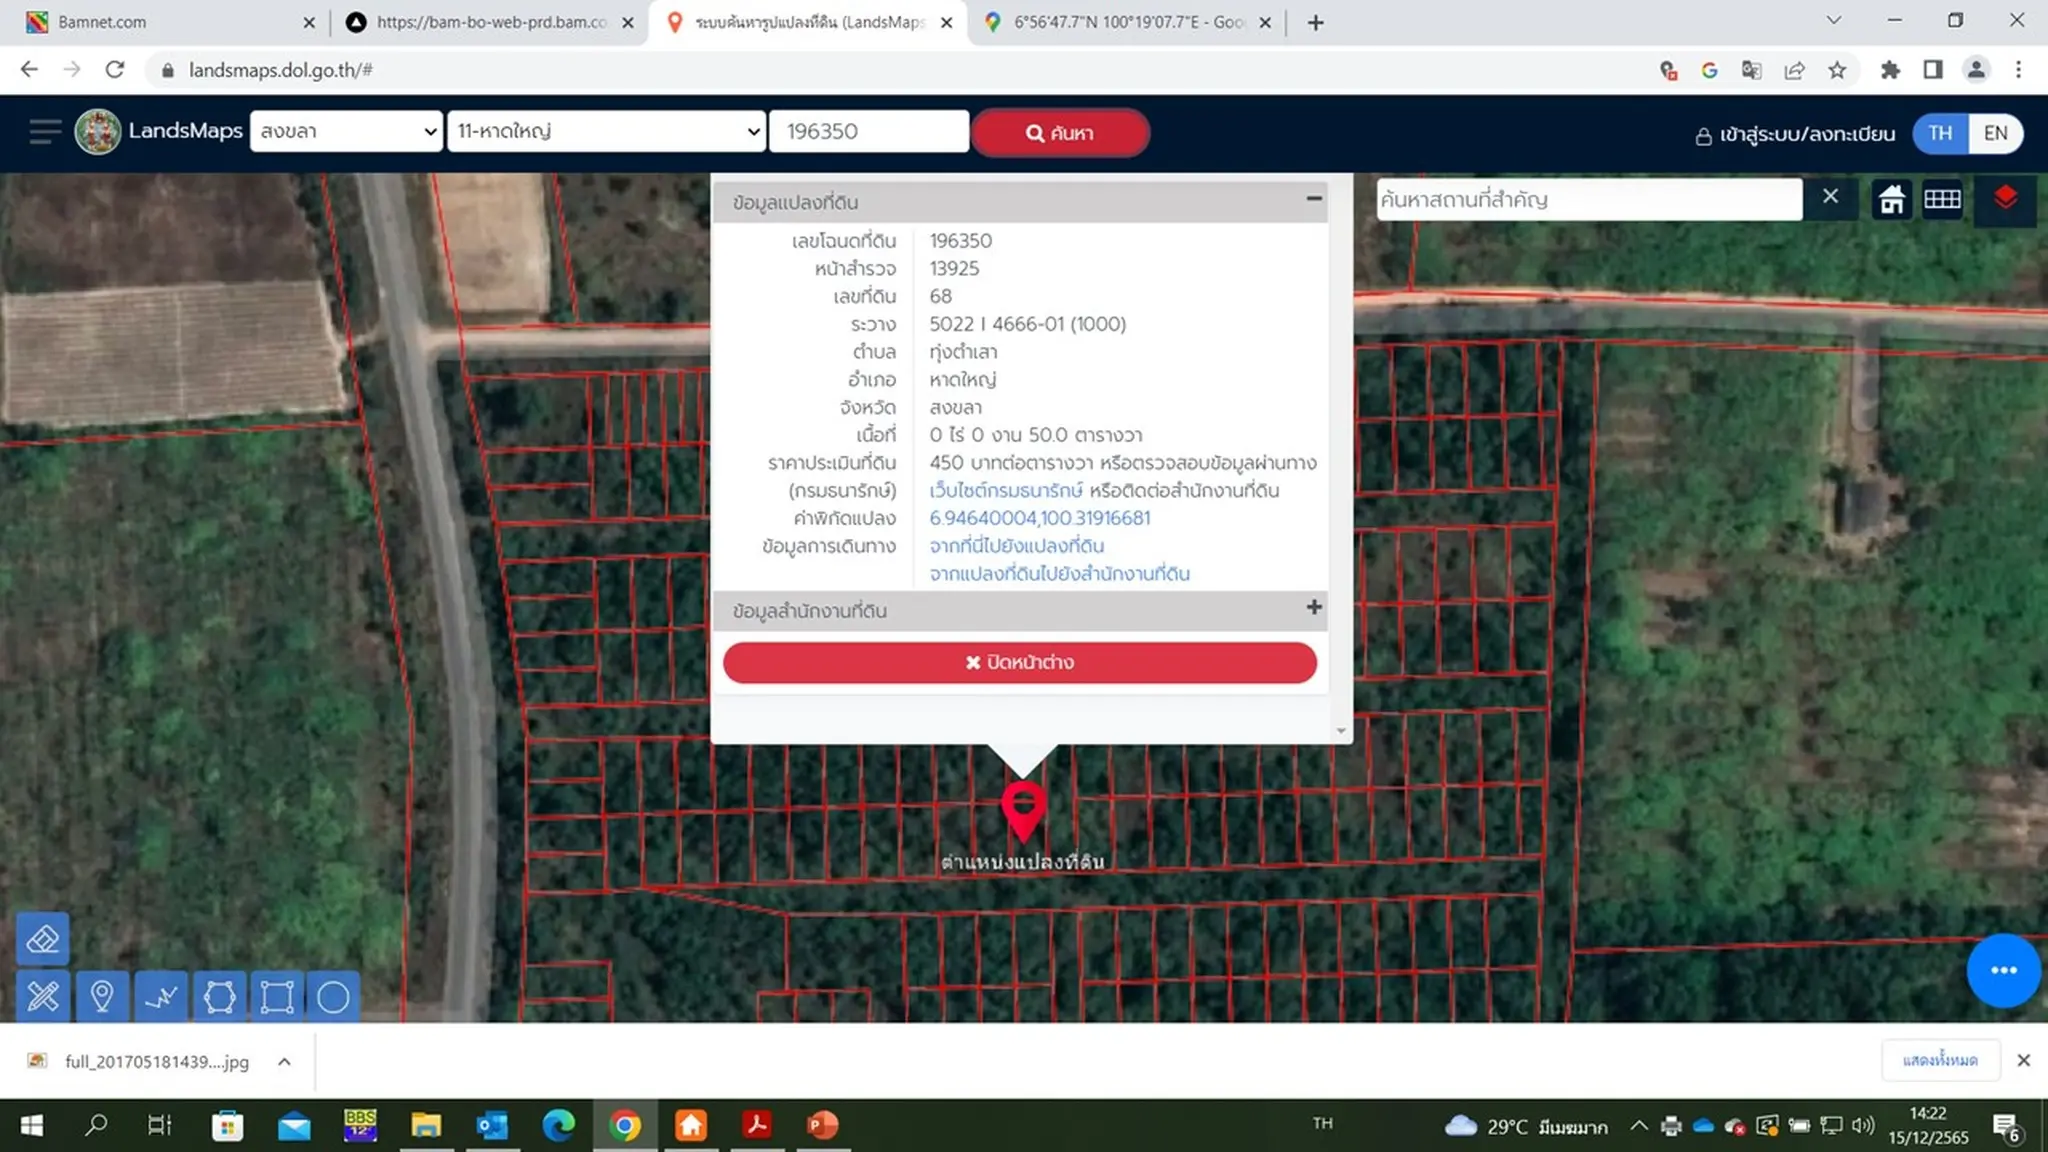The image size is (2048, 1152).
Task: Open coordinates link 6.94640004,100.31916681
Action: point(1040,518)
